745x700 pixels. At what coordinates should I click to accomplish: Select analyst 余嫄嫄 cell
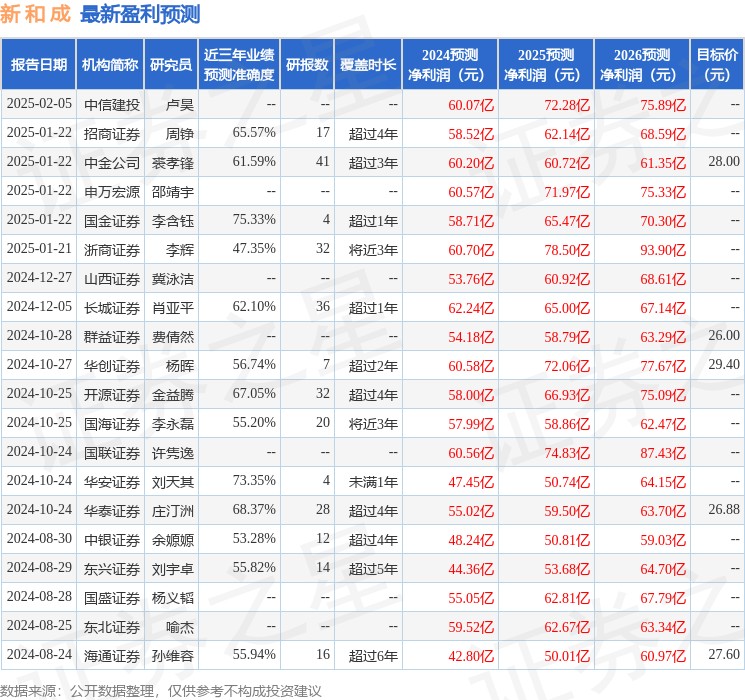(x=172, y=540)
